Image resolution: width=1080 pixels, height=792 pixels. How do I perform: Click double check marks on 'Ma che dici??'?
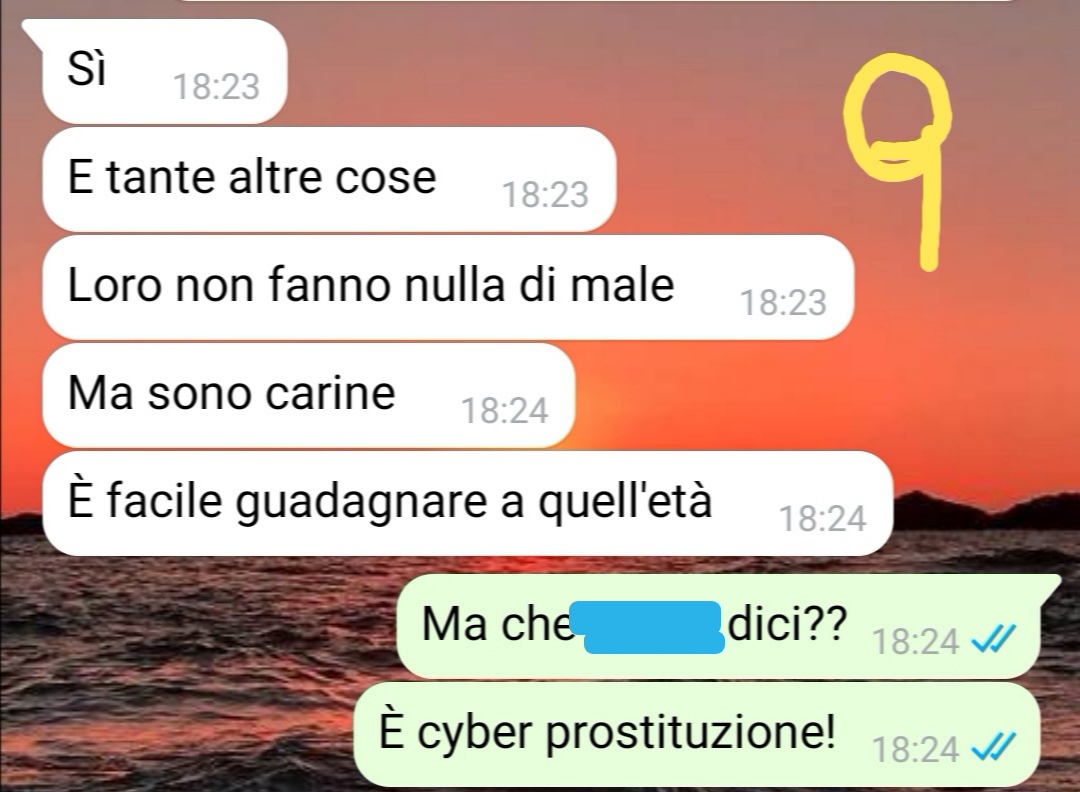pos(993,641)
